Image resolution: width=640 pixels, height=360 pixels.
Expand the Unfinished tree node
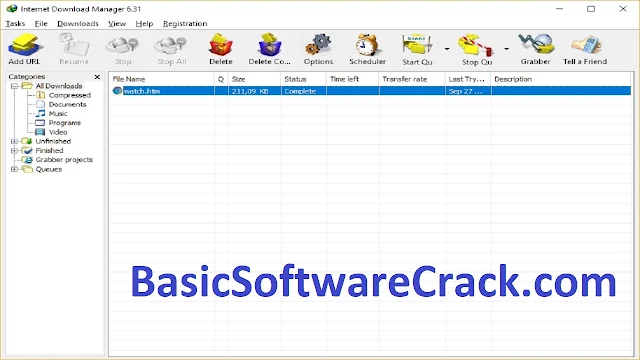pyautogui.click(x=14, y=141)
